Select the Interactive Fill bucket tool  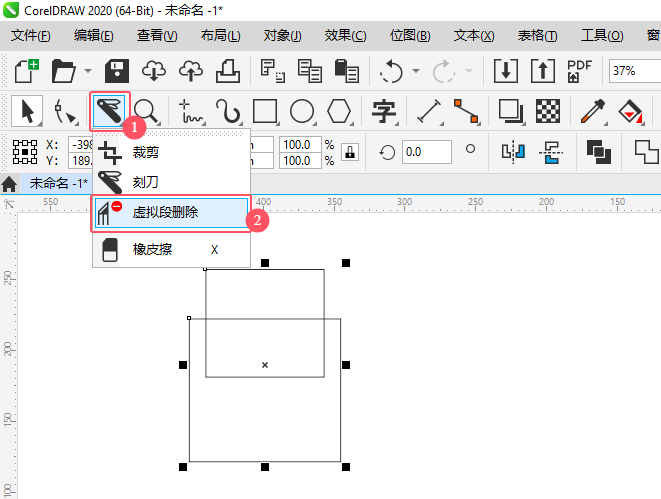coord(630,111)
